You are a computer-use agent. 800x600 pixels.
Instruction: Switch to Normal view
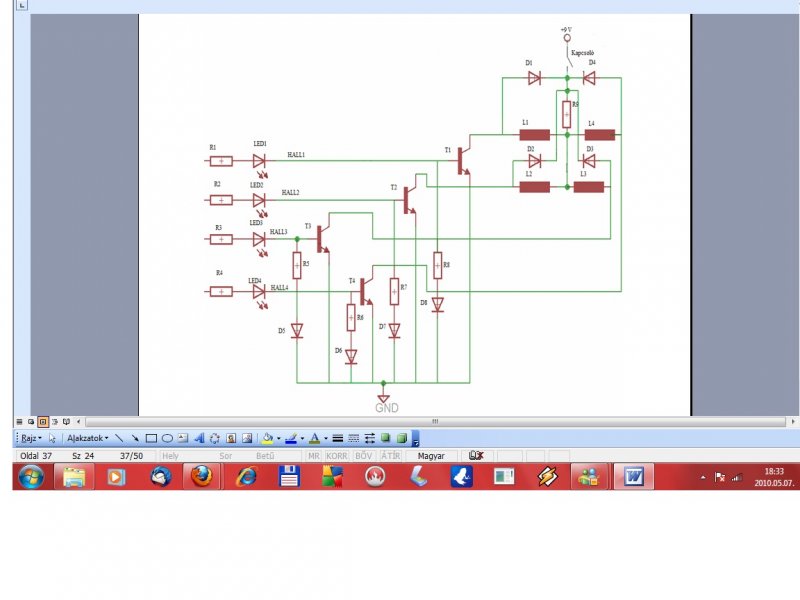point(19,422)
